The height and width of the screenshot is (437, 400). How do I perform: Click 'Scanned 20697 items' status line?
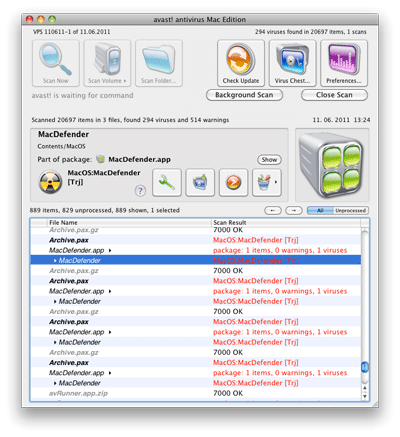point(130,120)
